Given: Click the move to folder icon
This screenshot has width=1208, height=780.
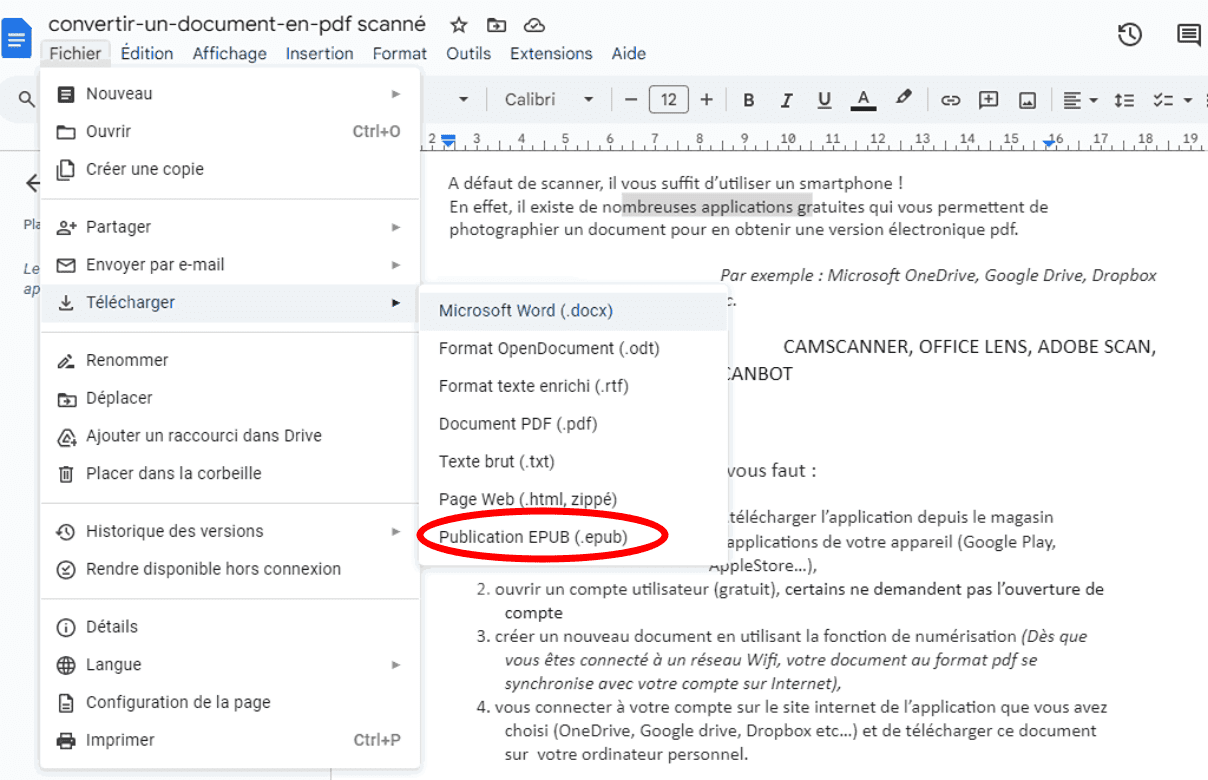Looking at the screenshot, I should click(496, 24).
